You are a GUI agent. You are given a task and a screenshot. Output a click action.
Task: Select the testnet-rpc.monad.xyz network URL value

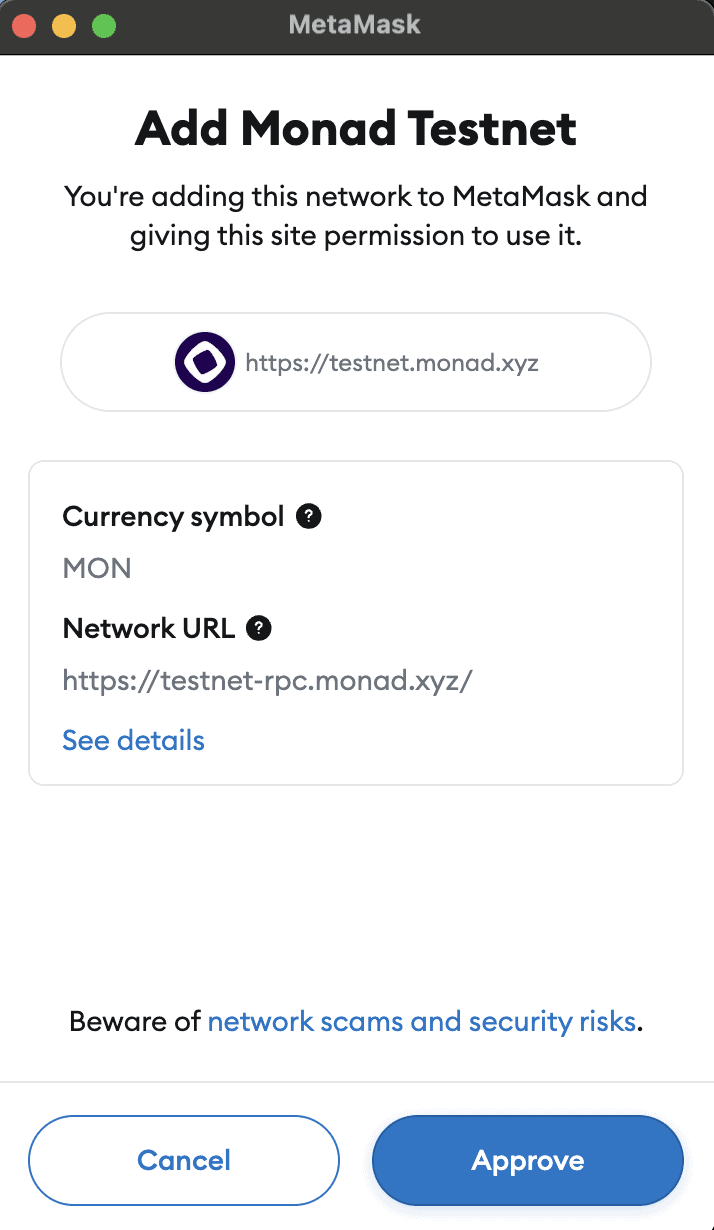coord(267,681)
